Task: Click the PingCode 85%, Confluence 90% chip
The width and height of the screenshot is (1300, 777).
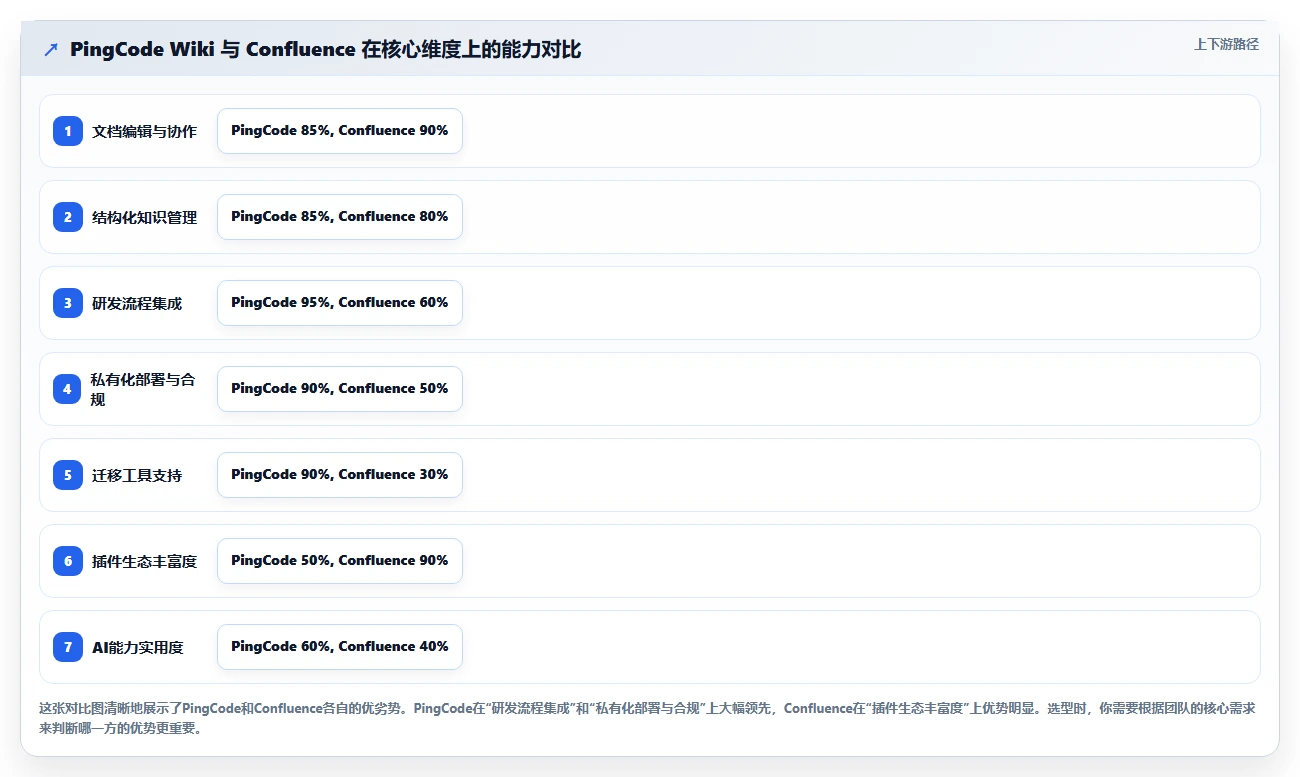Action: coord(340,131)
